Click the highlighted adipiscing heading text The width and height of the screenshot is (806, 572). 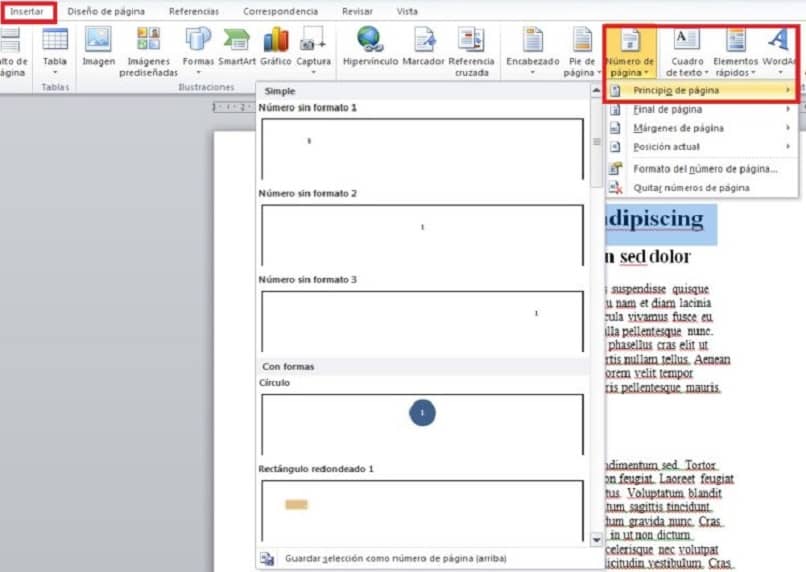click(x=655, y=219)
